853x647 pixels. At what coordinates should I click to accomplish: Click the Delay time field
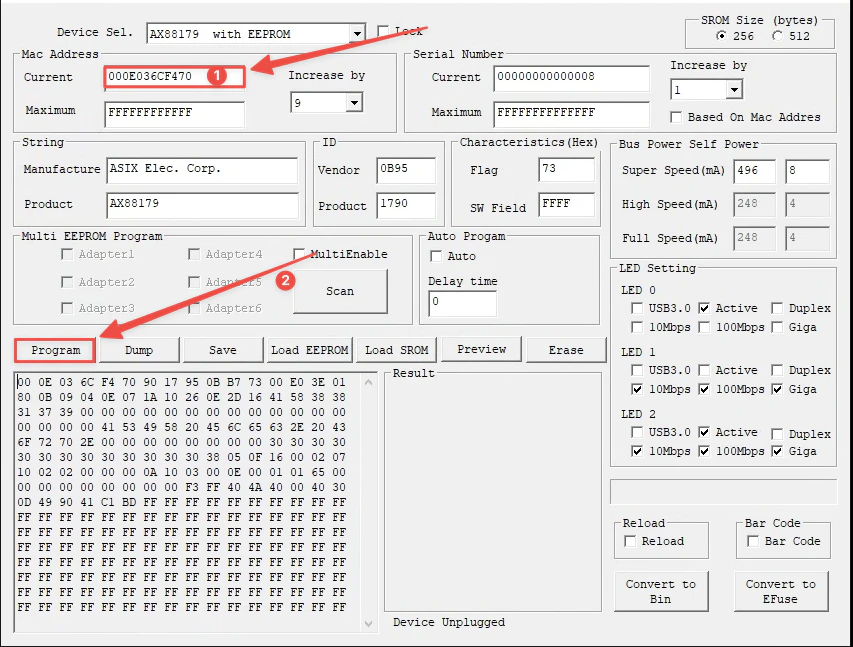point(462,303)
